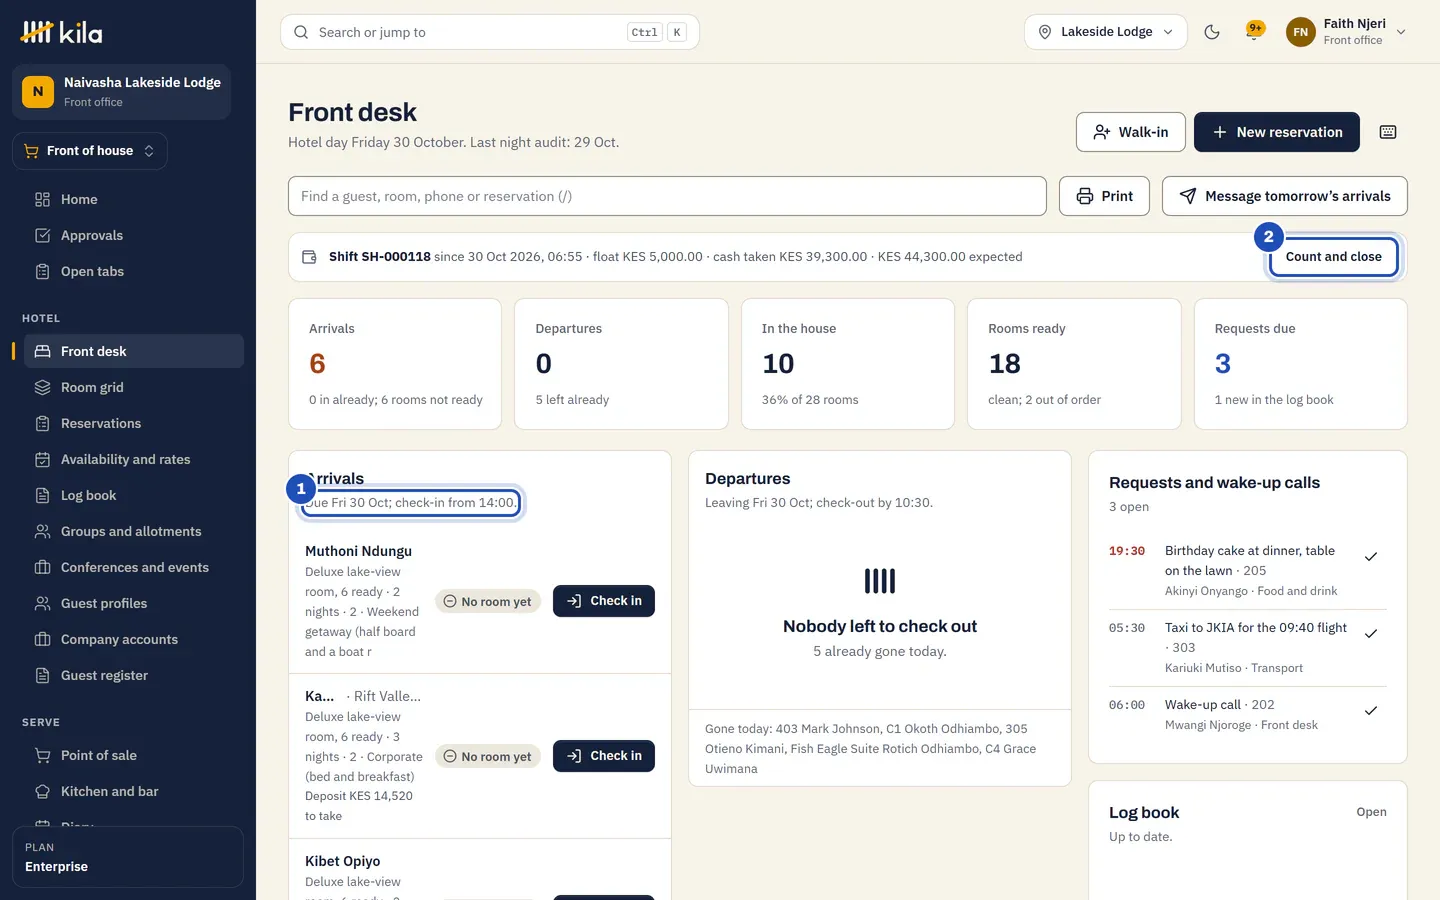Click the Company accounts briefcase icon
Image resolution: width=1440 pixels, height=900 pixels.
coord(42,640)
